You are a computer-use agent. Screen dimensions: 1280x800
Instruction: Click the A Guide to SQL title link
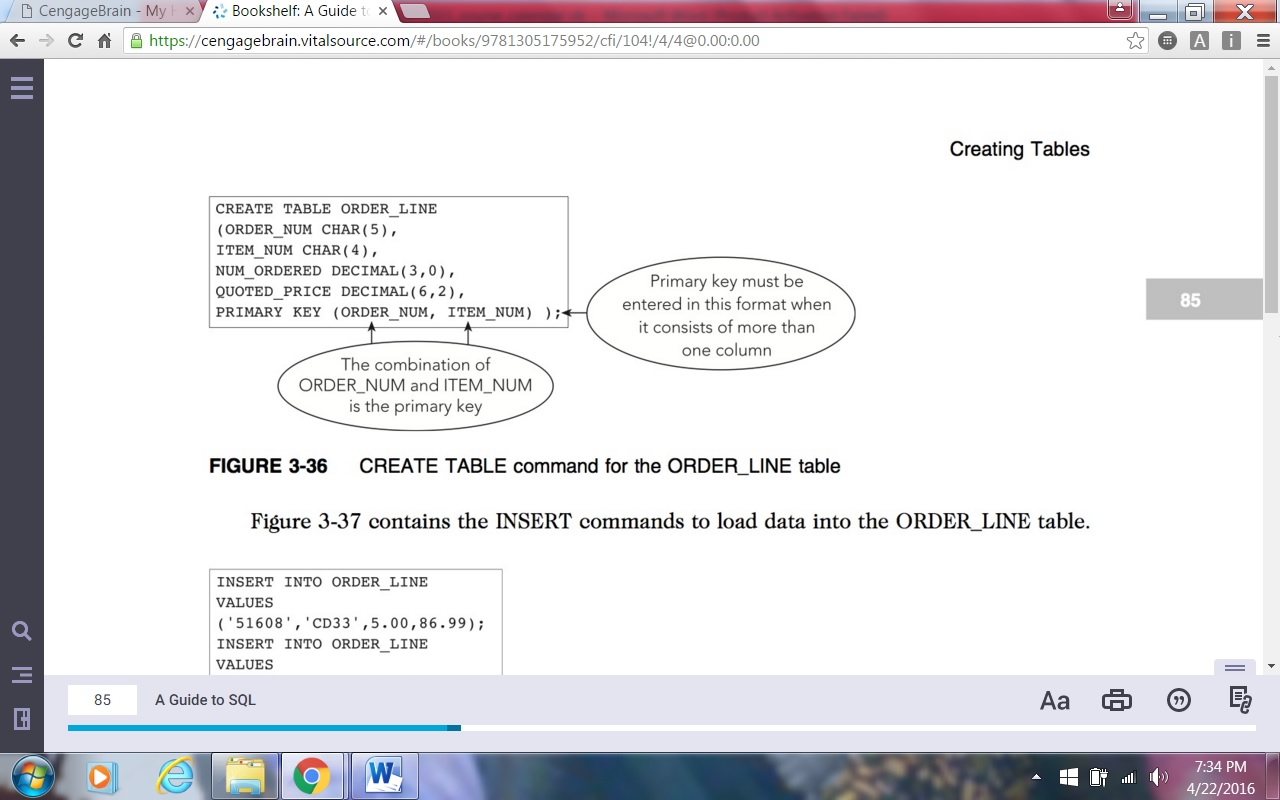point(205,700)
